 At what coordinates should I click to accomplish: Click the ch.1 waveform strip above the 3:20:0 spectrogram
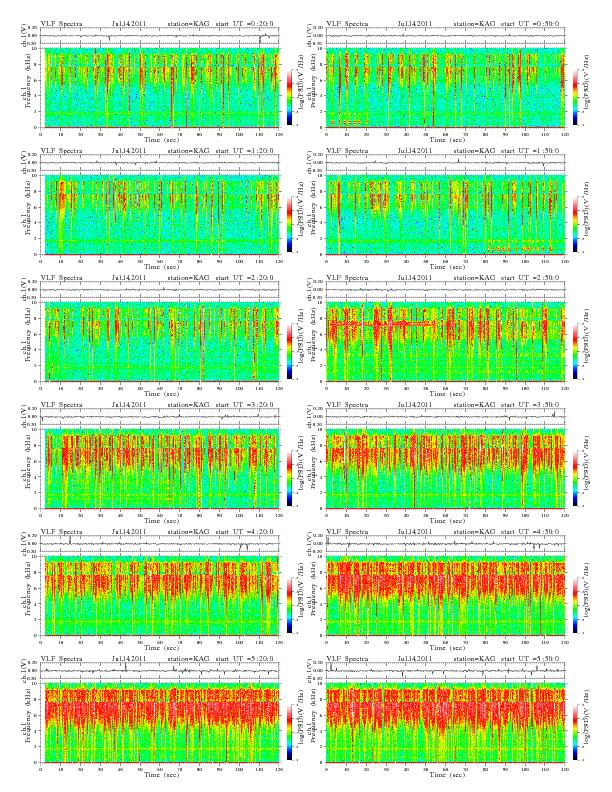pyautogui.click(x=160, y=417)
